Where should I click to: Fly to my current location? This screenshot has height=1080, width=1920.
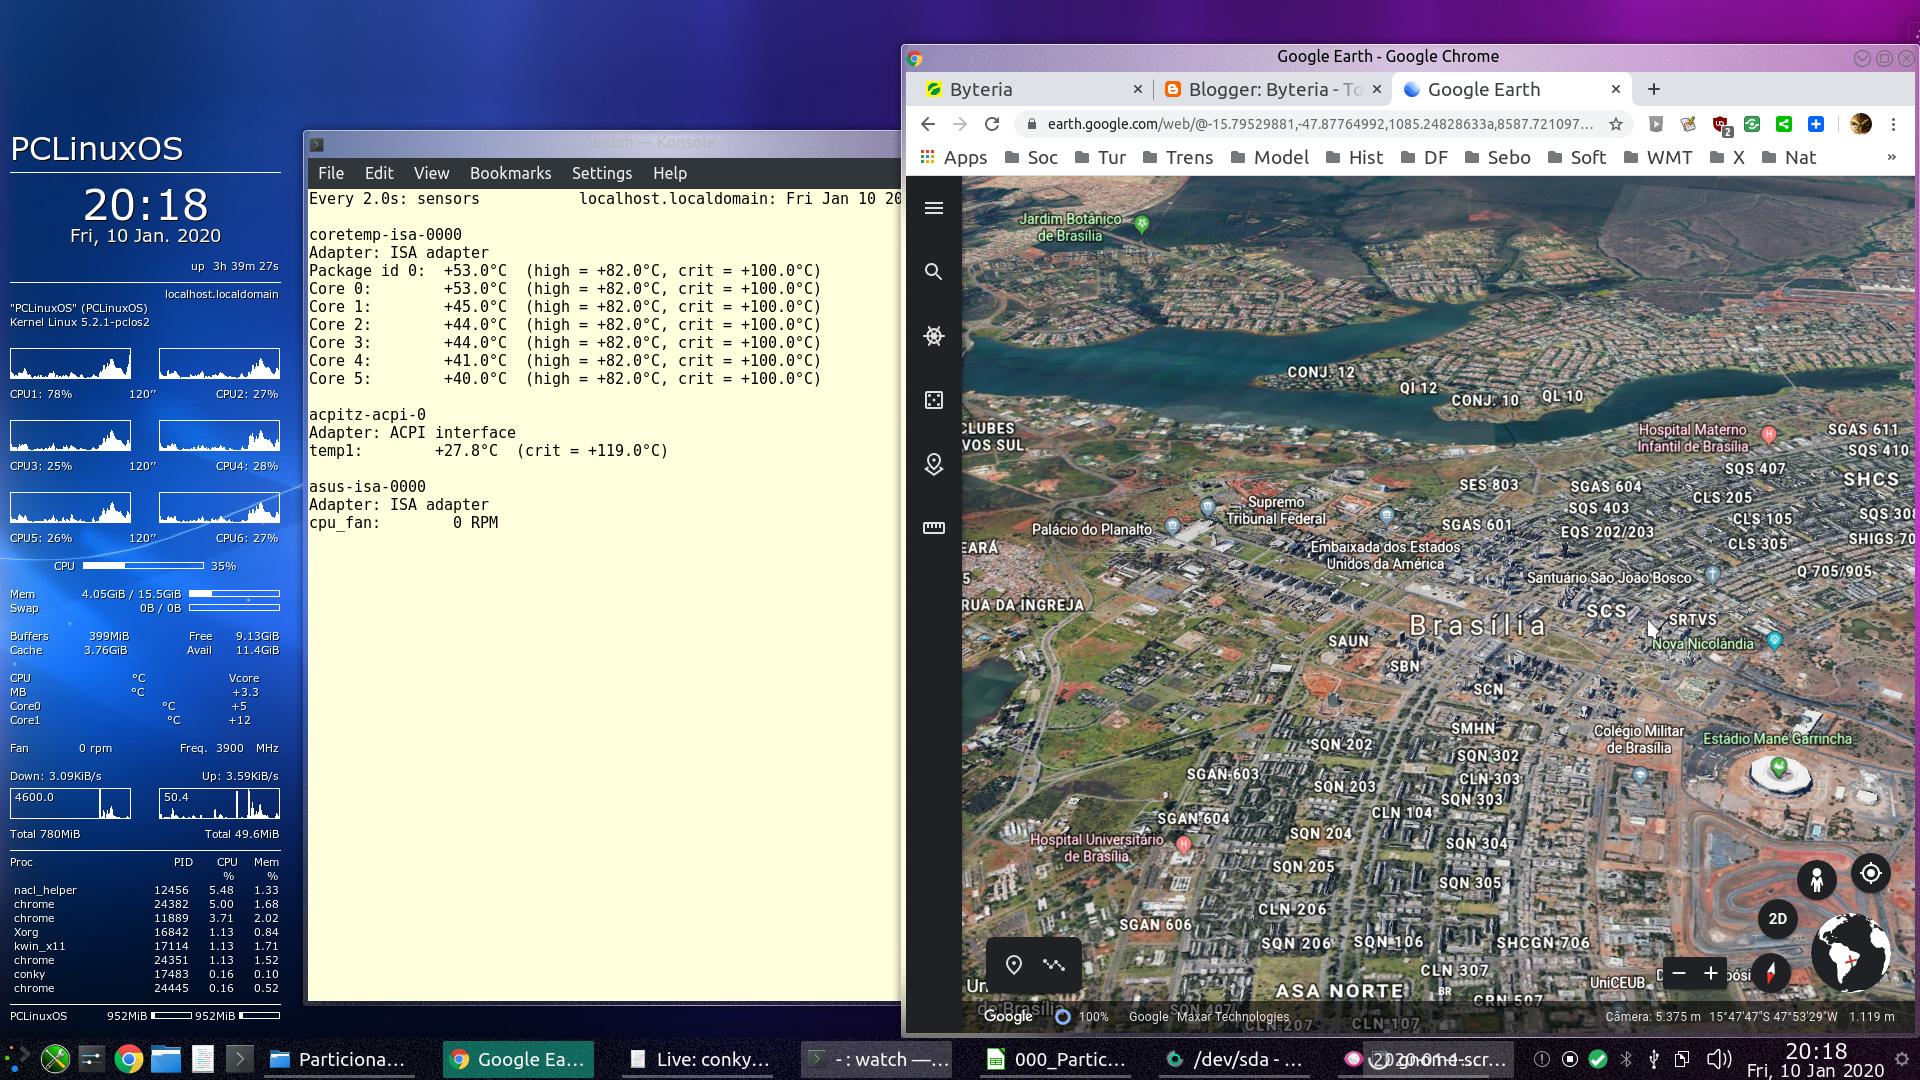[x=1871, y=873]
